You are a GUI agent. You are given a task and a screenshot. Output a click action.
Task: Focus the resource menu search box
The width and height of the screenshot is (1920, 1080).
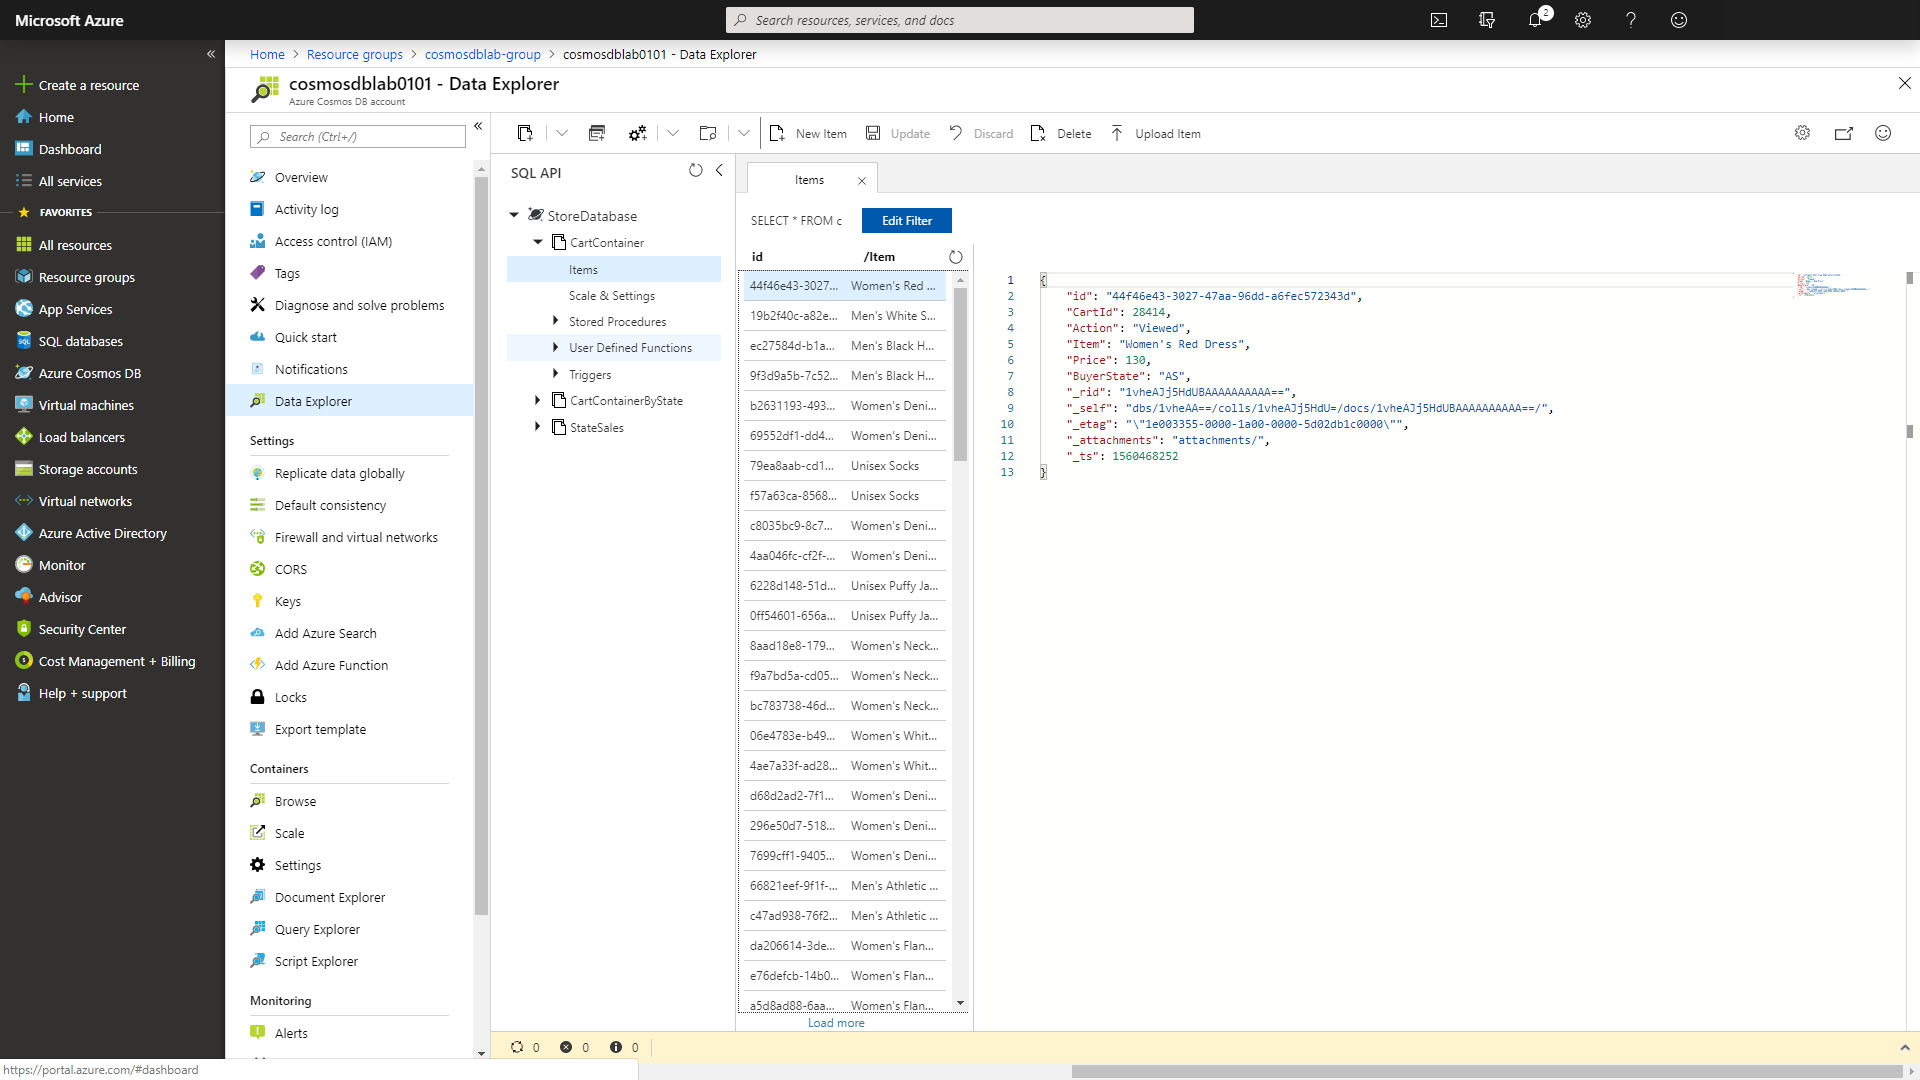358,136
